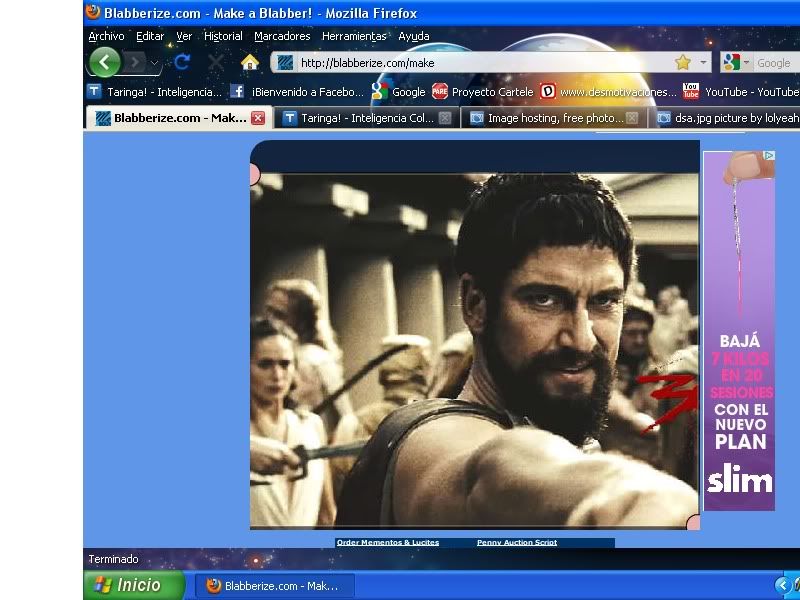Open the Google search engine selector
Screen dimensions: 800x600
click(x=736, y=63)
